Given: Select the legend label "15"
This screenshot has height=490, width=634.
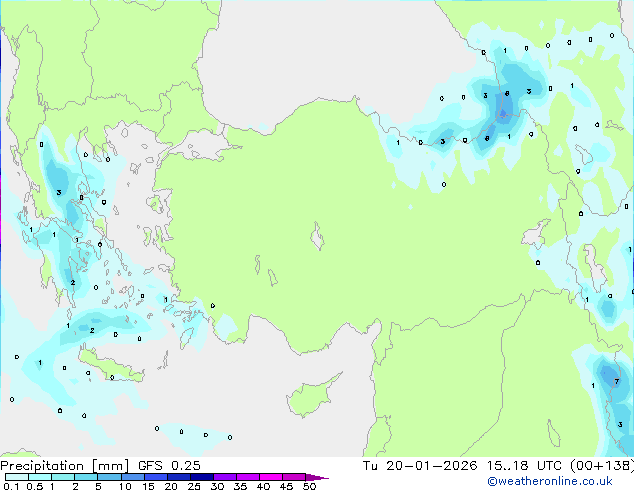Looking at the screenshot, I should pos(148,486).
